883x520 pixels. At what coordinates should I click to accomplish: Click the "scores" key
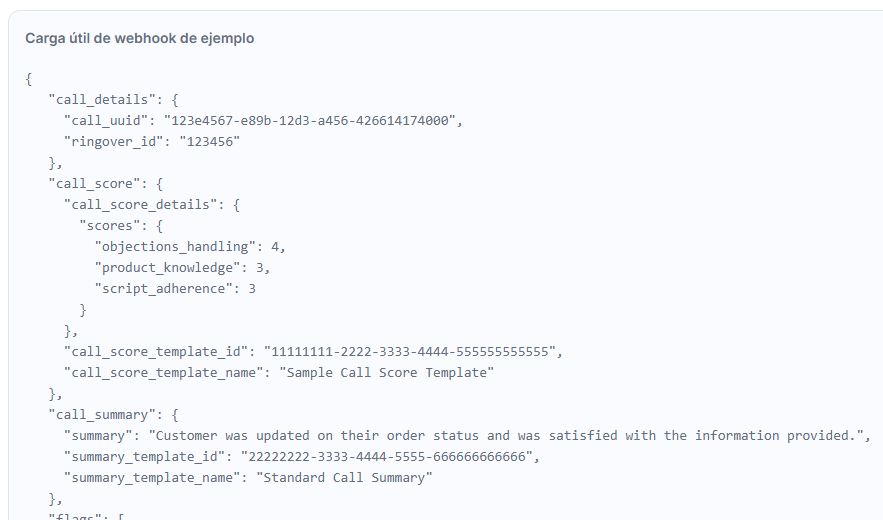point(109,225)
